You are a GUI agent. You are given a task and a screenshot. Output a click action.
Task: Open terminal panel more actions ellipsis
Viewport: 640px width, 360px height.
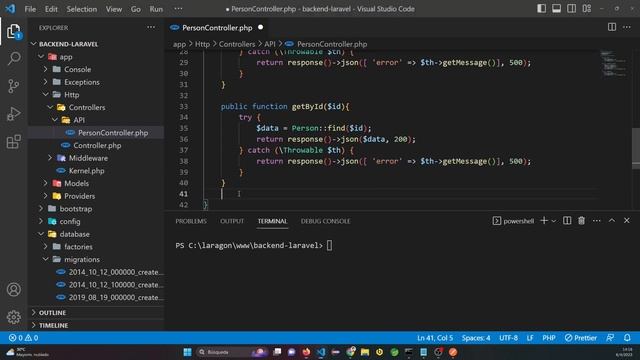596,220
